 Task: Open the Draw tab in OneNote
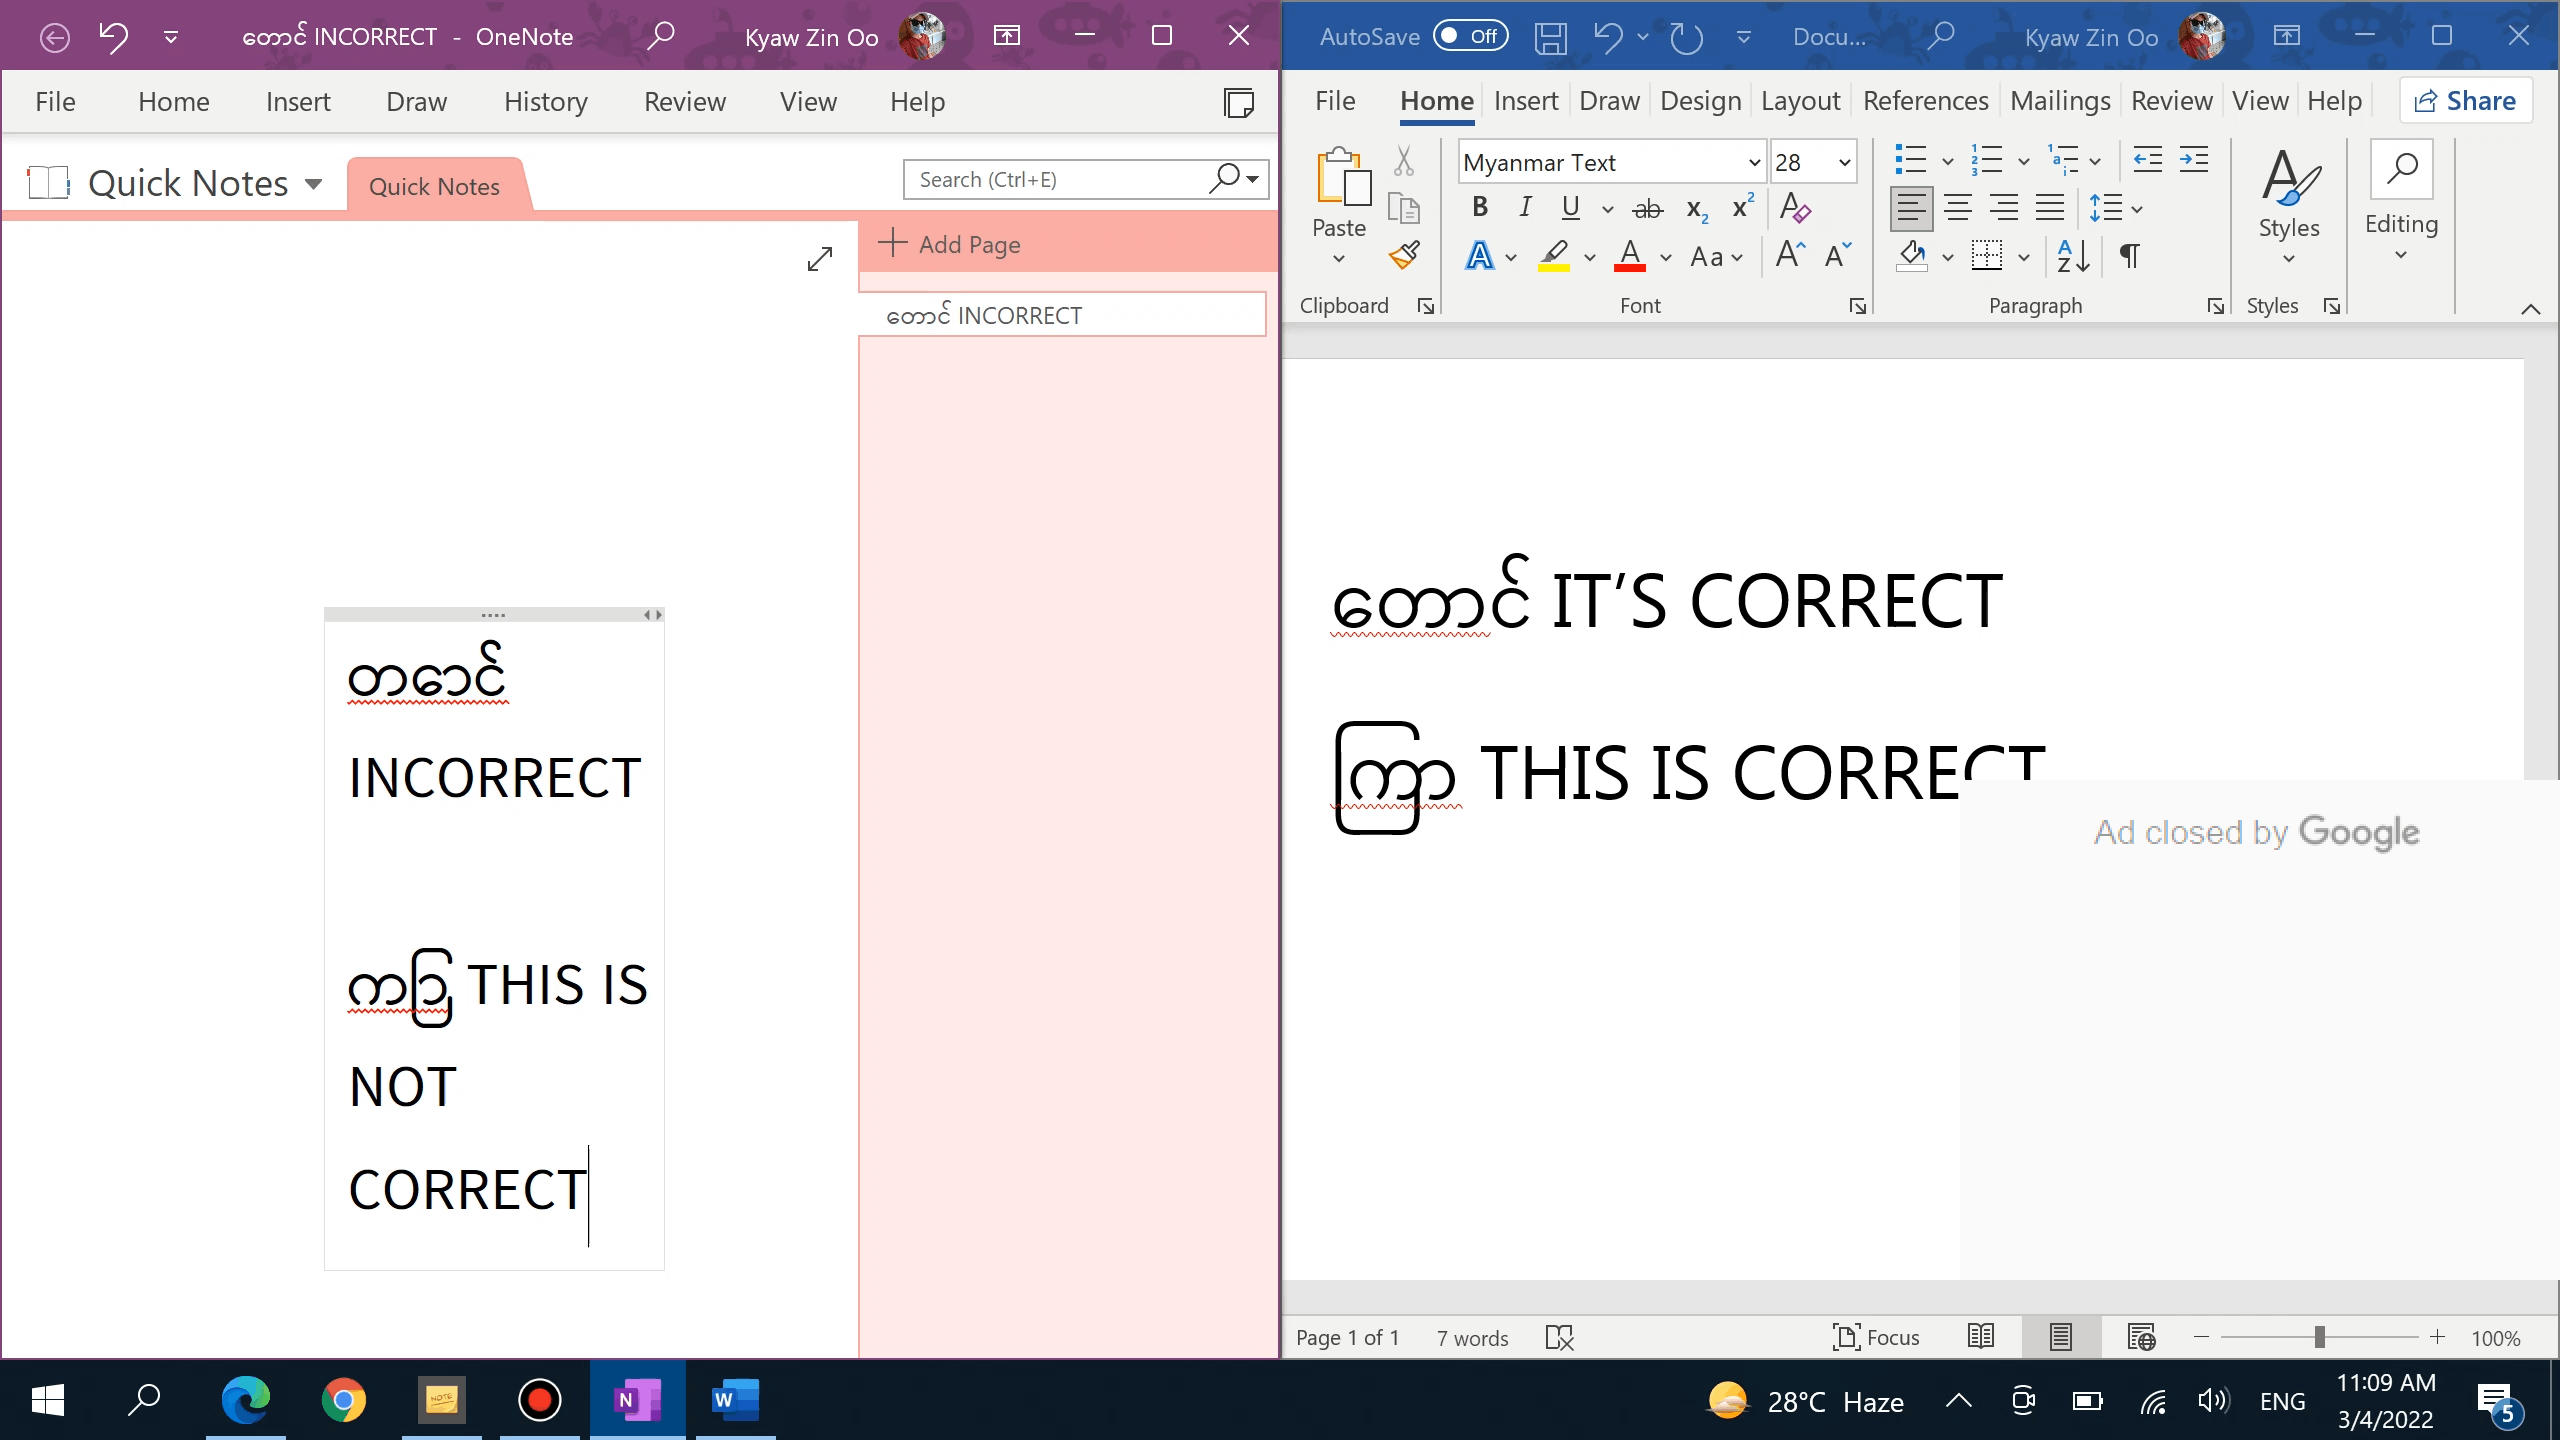click(416, 102)
